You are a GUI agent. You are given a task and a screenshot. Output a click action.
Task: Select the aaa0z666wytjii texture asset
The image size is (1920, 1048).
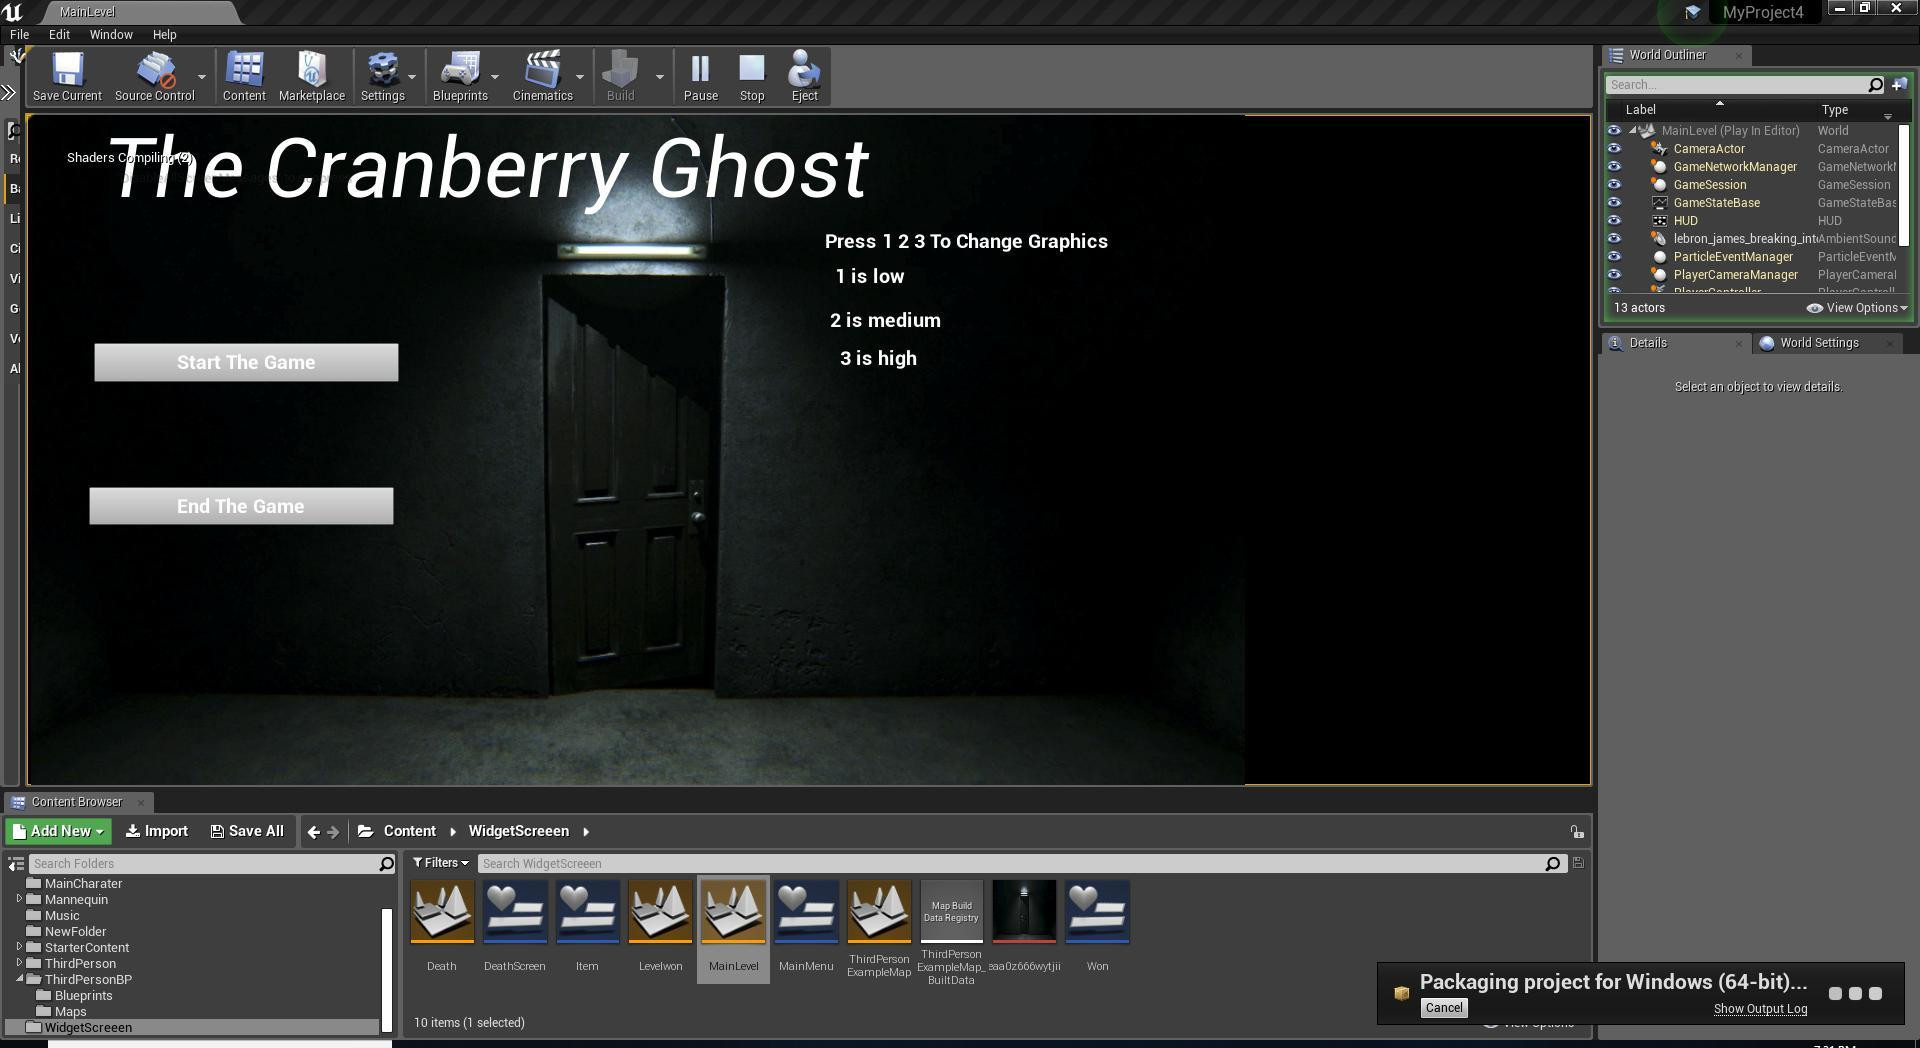(1024, 911)
